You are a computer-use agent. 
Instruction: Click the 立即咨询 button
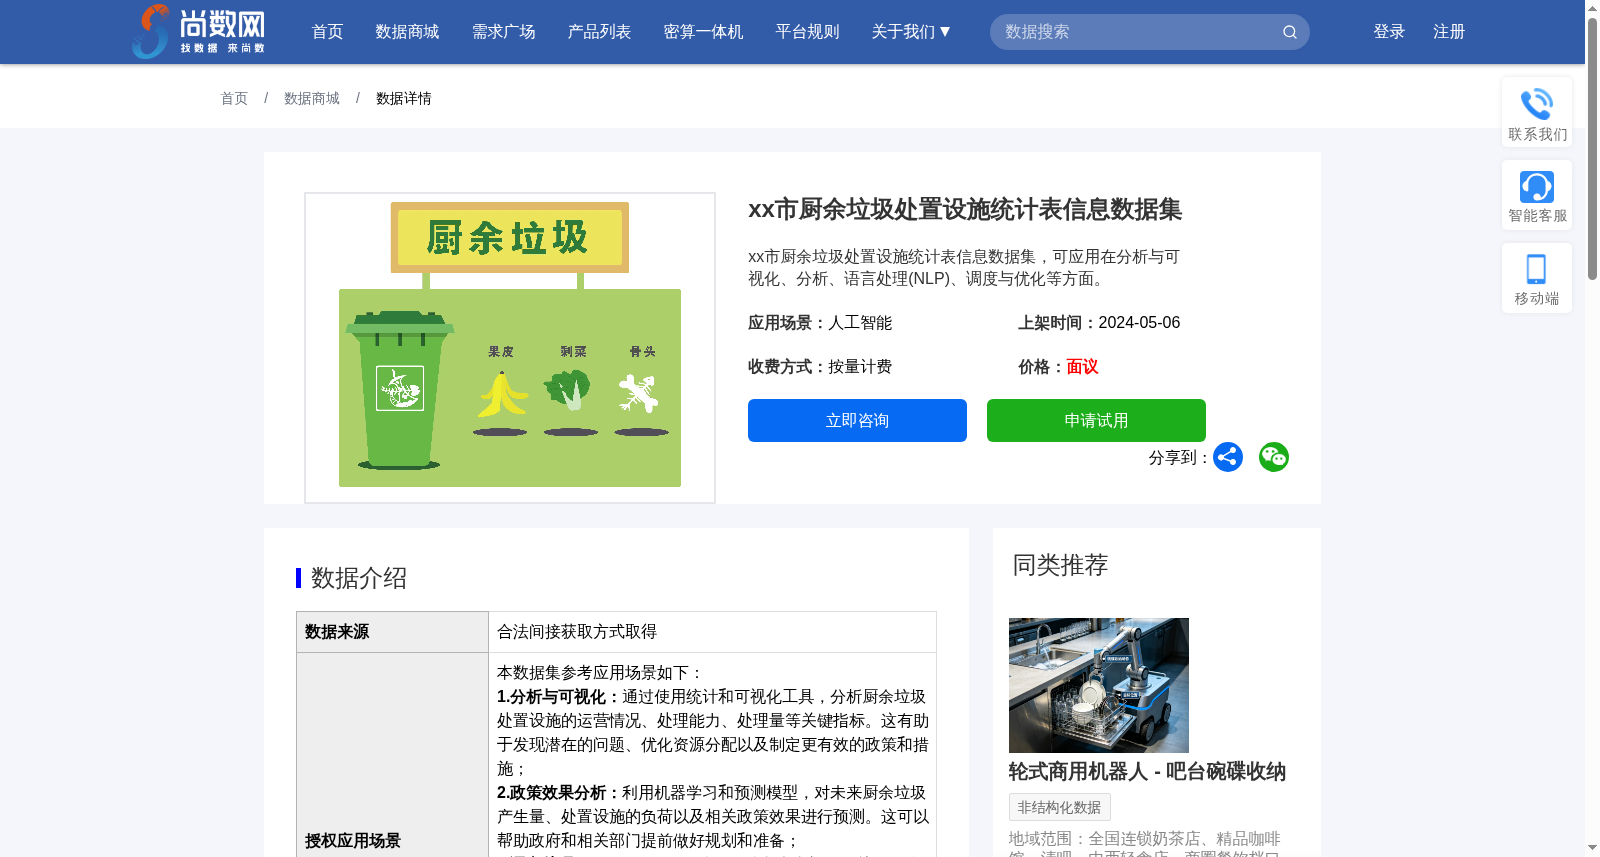(x=857, y=420)
